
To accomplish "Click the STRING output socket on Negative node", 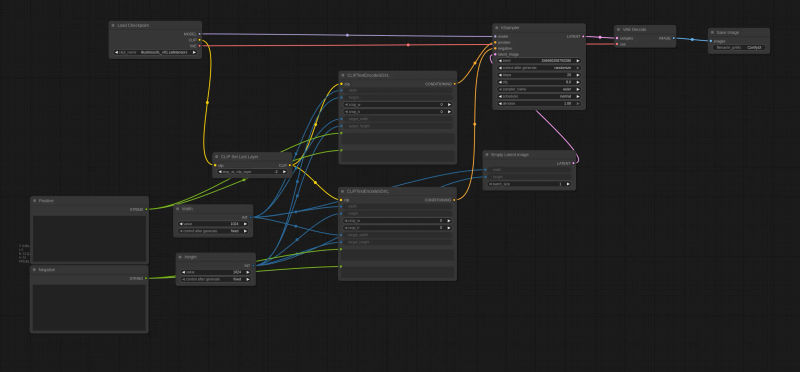I will (x=146, y=278).
